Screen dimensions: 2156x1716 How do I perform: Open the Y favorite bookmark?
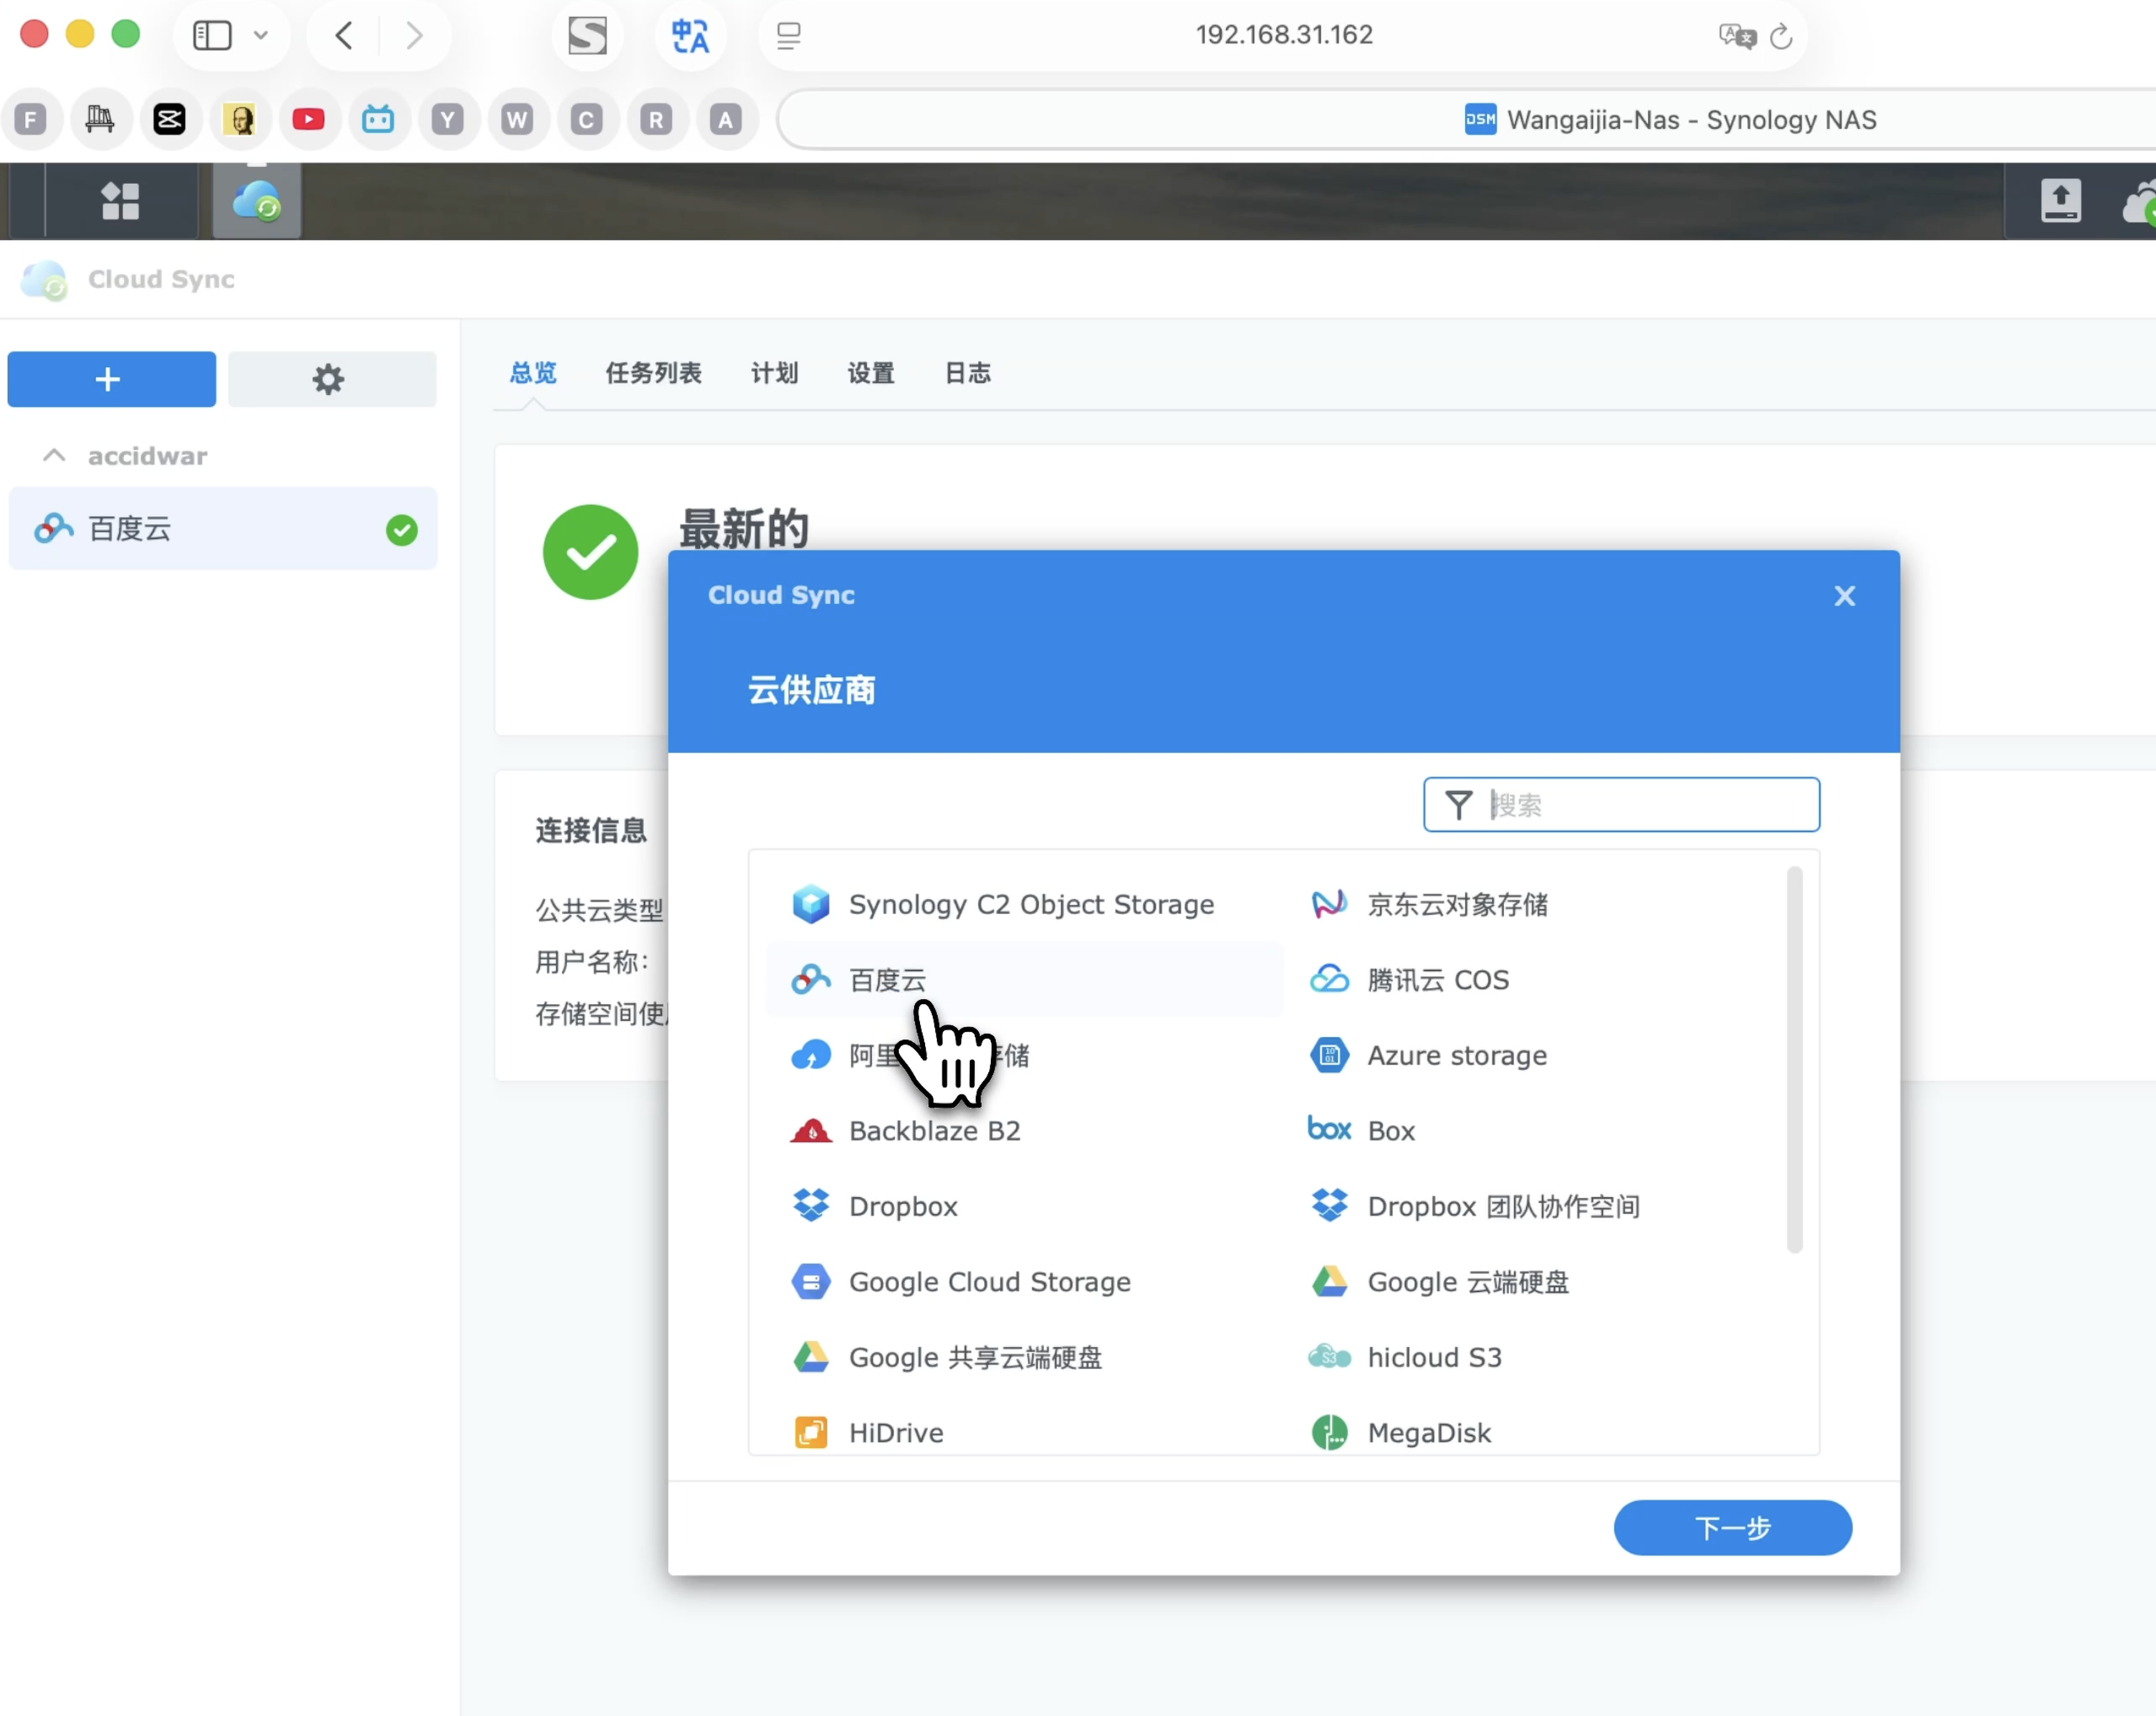448,120
